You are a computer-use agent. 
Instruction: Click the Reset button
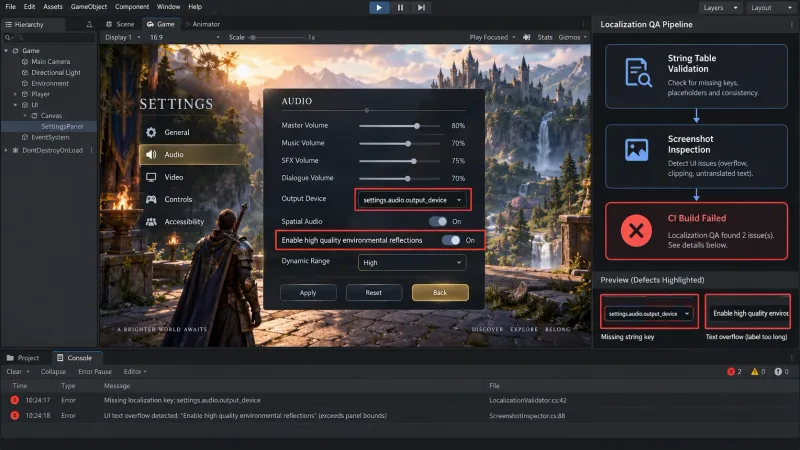[x=373, y=293]
